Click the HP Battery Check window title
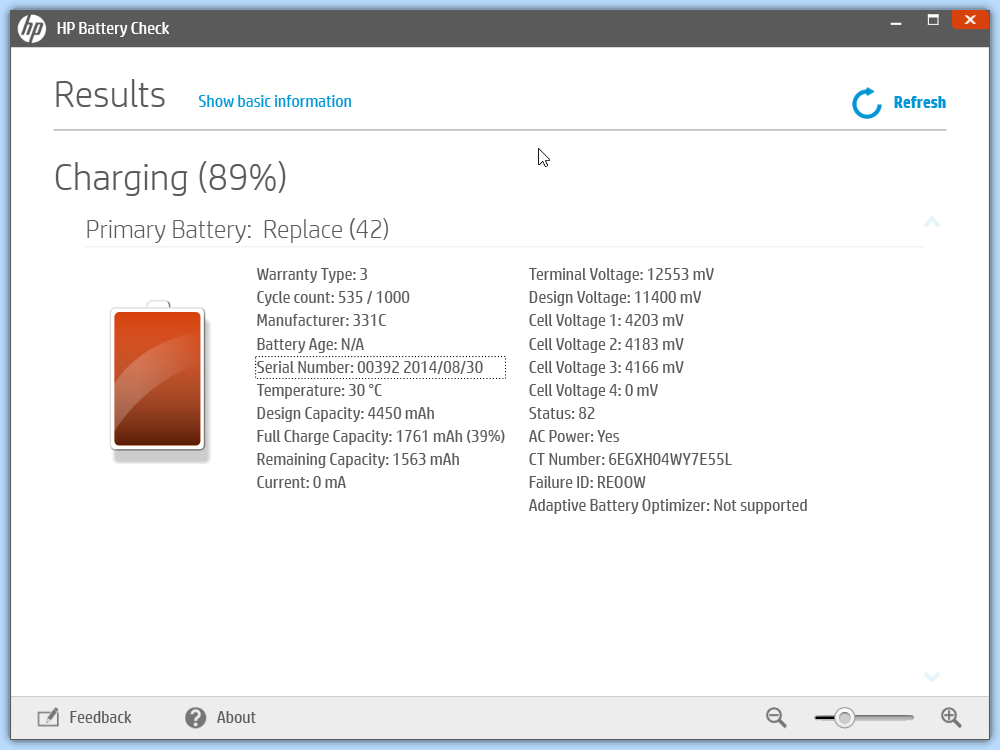The width and height of the screenshot is (1000, 750). 113,28
